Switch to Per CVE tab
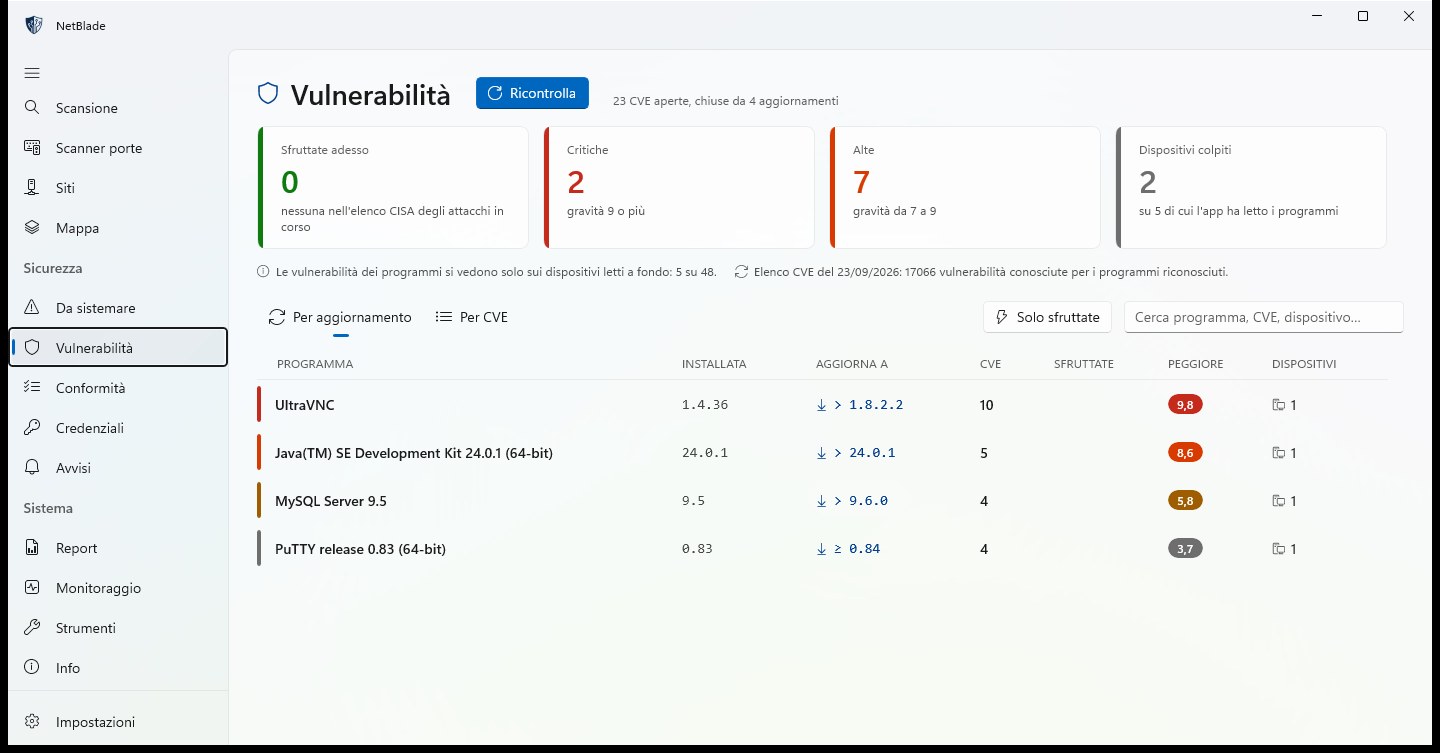Screen dimensions: 1440x753 coord(472,317)
